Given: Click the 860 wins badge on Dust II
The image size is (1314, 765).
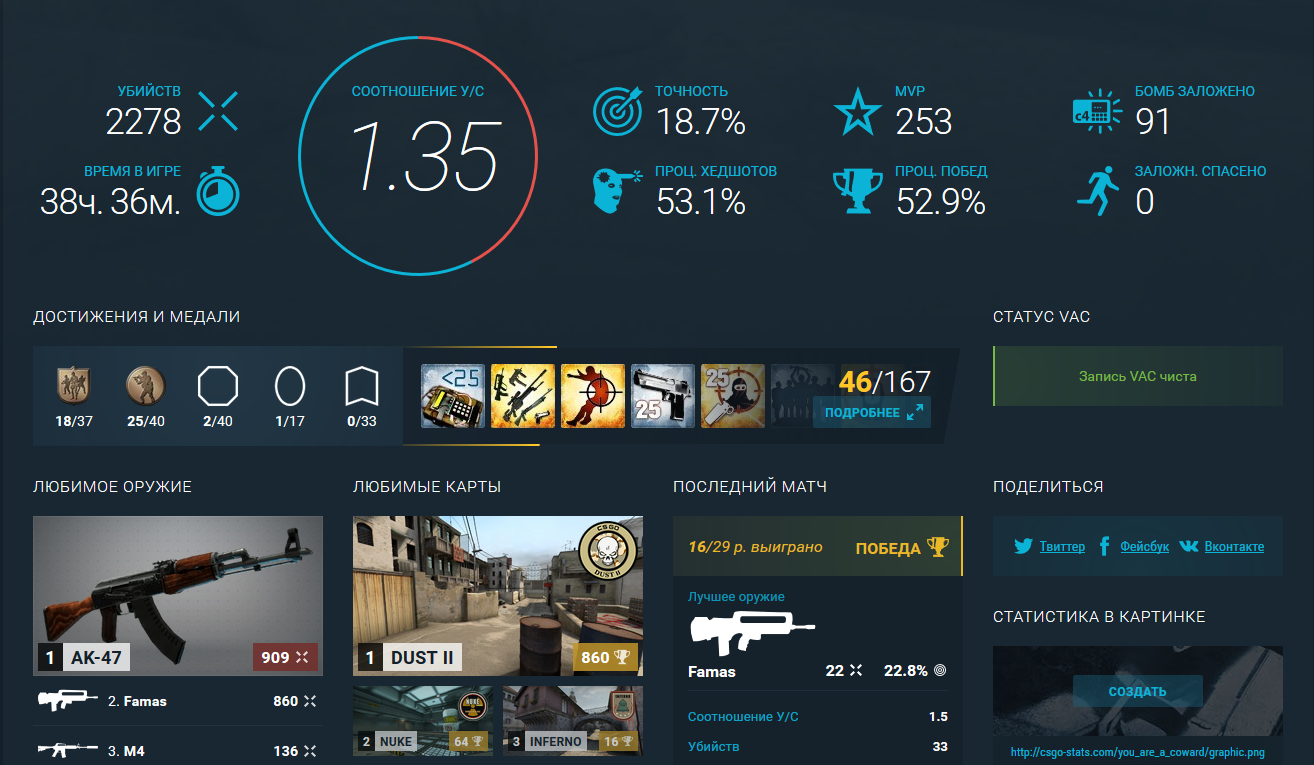Looking at the screenshot, I should 606,657.
